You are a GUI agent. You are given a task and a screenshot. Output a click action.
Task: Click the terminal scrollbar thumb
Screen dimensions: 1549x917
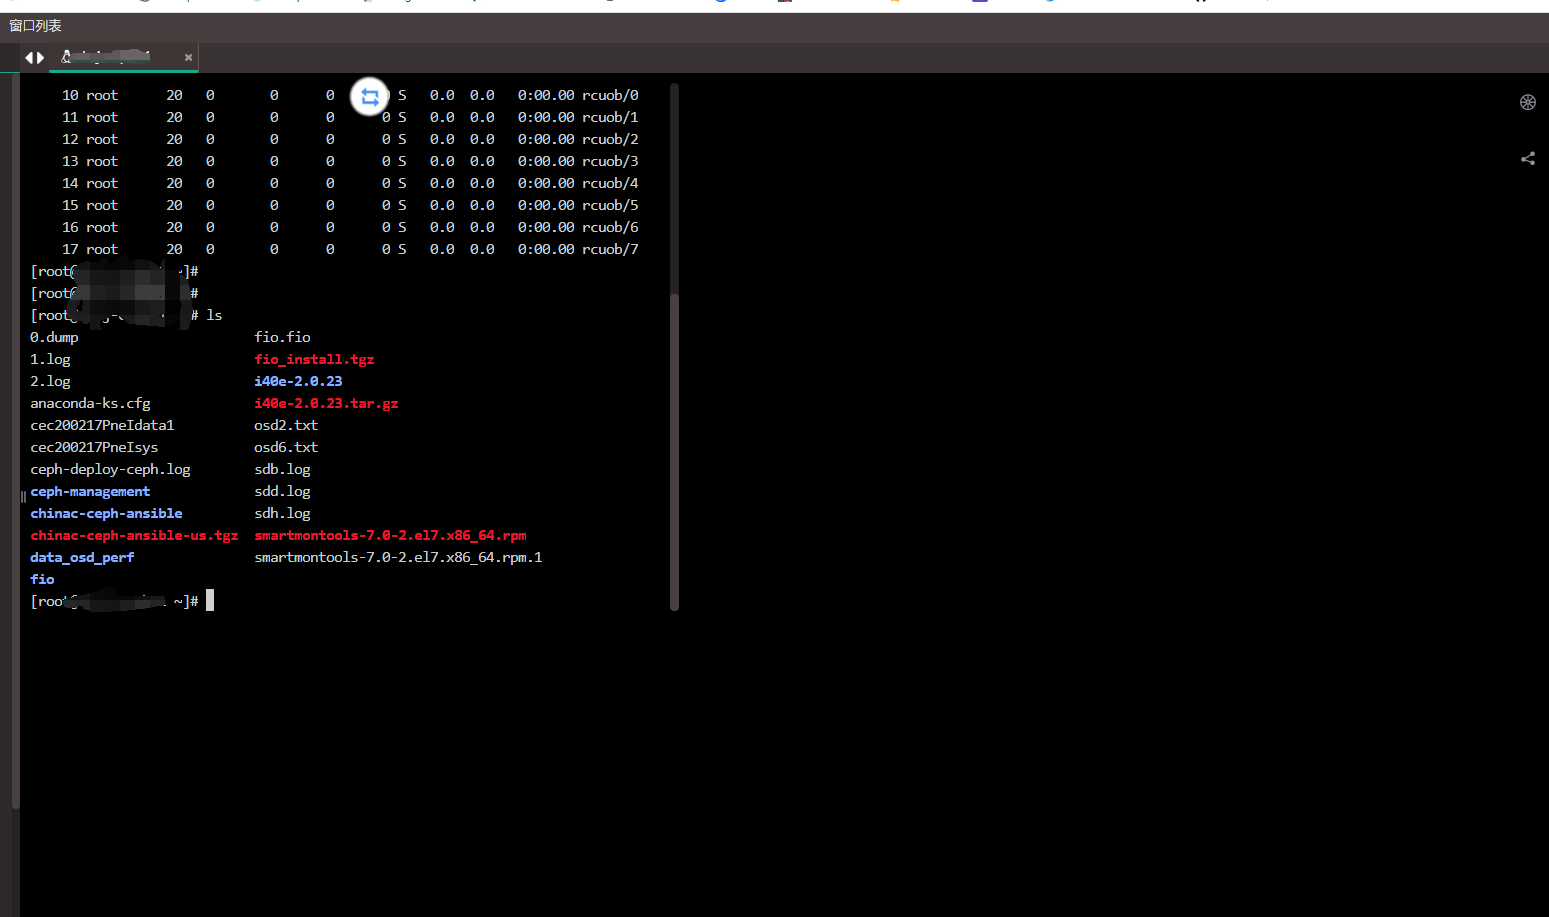[674, 450]
